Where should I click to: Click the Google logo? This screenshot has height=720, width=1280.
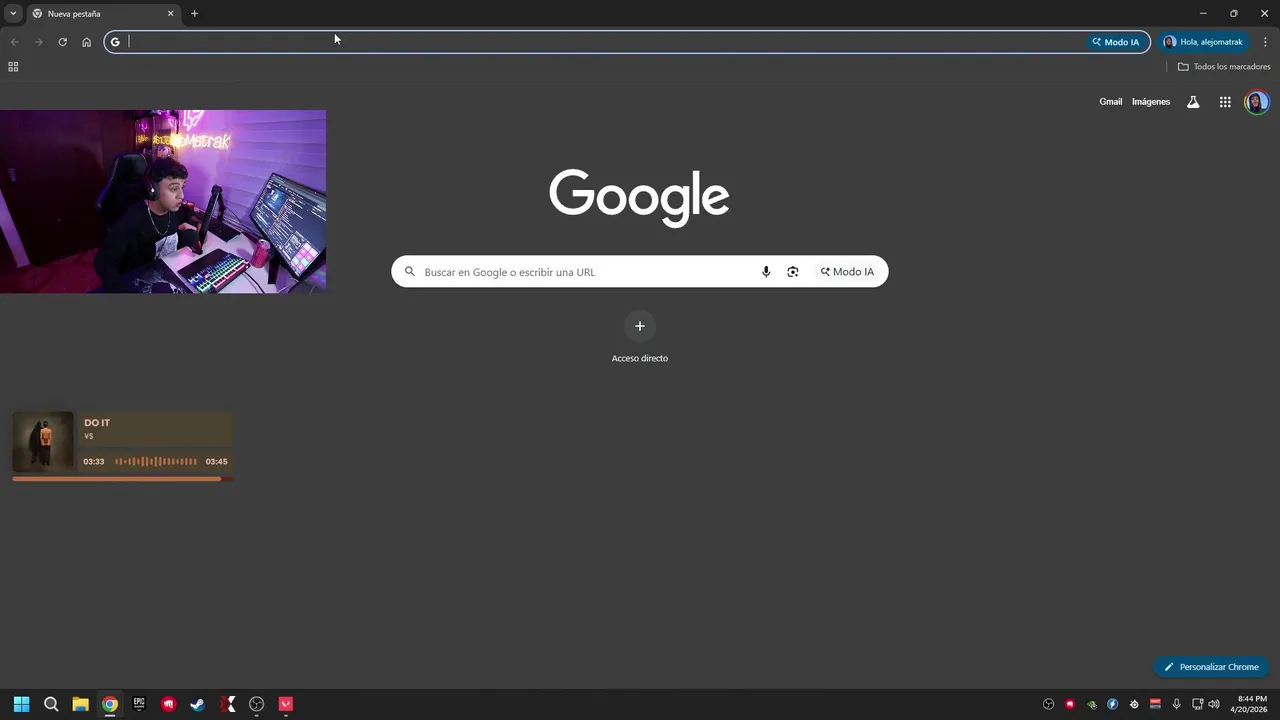click(639, 197)
